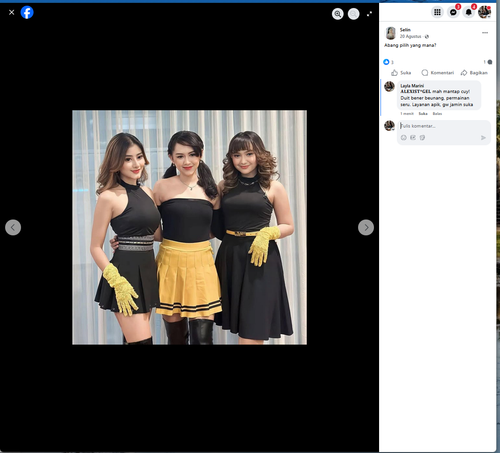Open Messenger chats icon
500x453 pixels.
(453, 12)
